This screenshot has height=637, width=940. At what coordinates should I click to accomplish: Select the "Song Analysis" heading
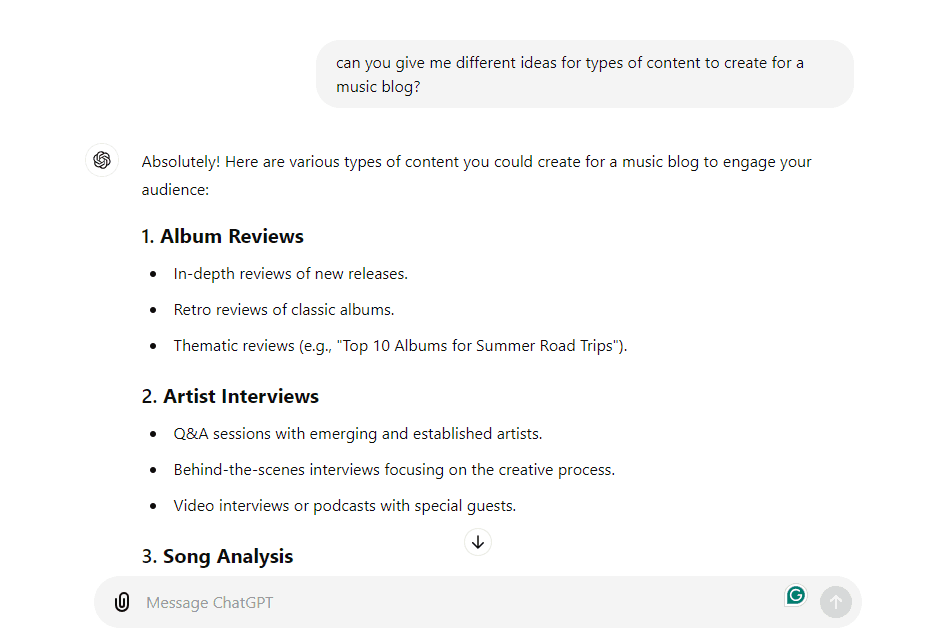(228, 557)
